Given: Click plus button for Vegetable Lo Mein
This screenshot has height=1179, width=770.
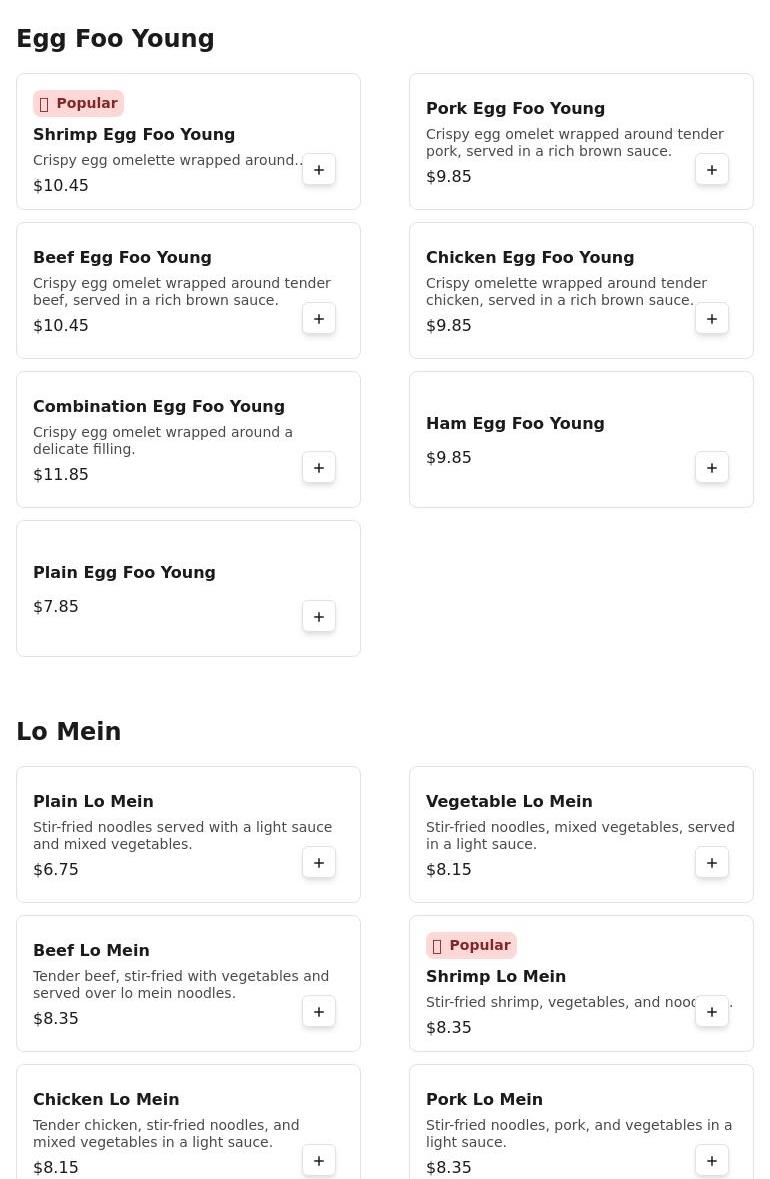Looking at the screenshot, I should (712, 863).
